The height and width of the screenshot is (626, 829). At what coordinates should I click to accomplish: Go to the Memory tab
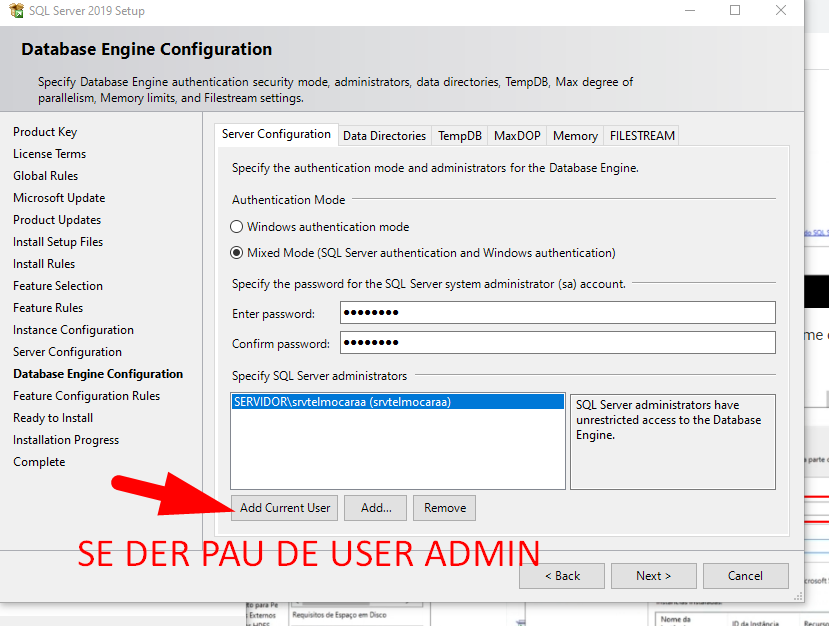[575, 136]
